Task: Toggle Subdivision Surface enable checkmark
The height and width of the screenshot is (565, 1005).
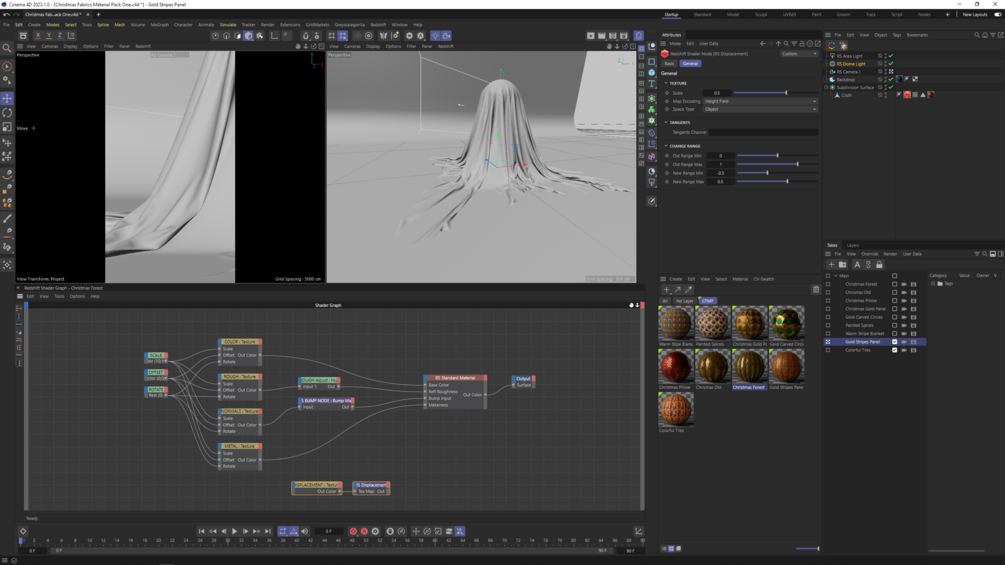Action: click(891, 87)
